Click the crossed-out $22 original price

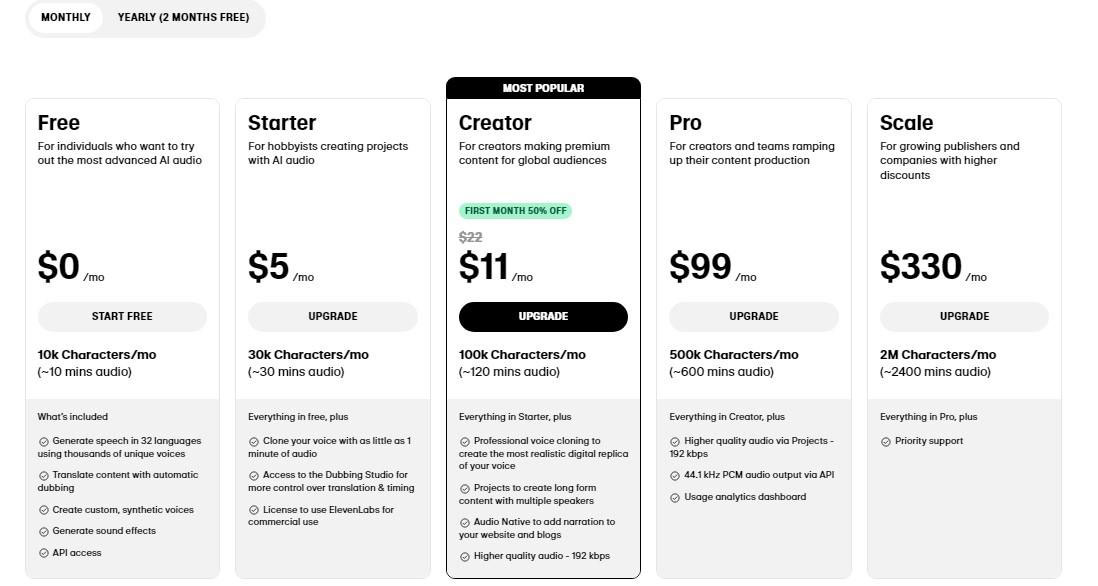(x=470, y=237)
